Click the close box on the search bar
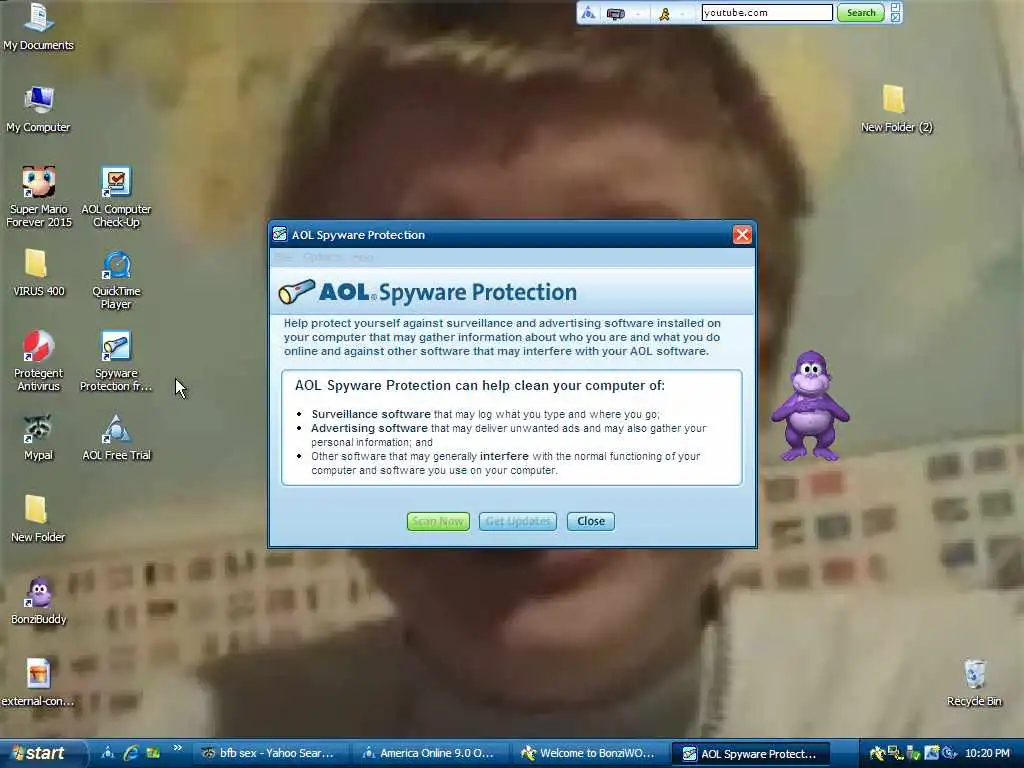Image resolution: width=1024 pixels, height=768 pixels. (896, 18)
